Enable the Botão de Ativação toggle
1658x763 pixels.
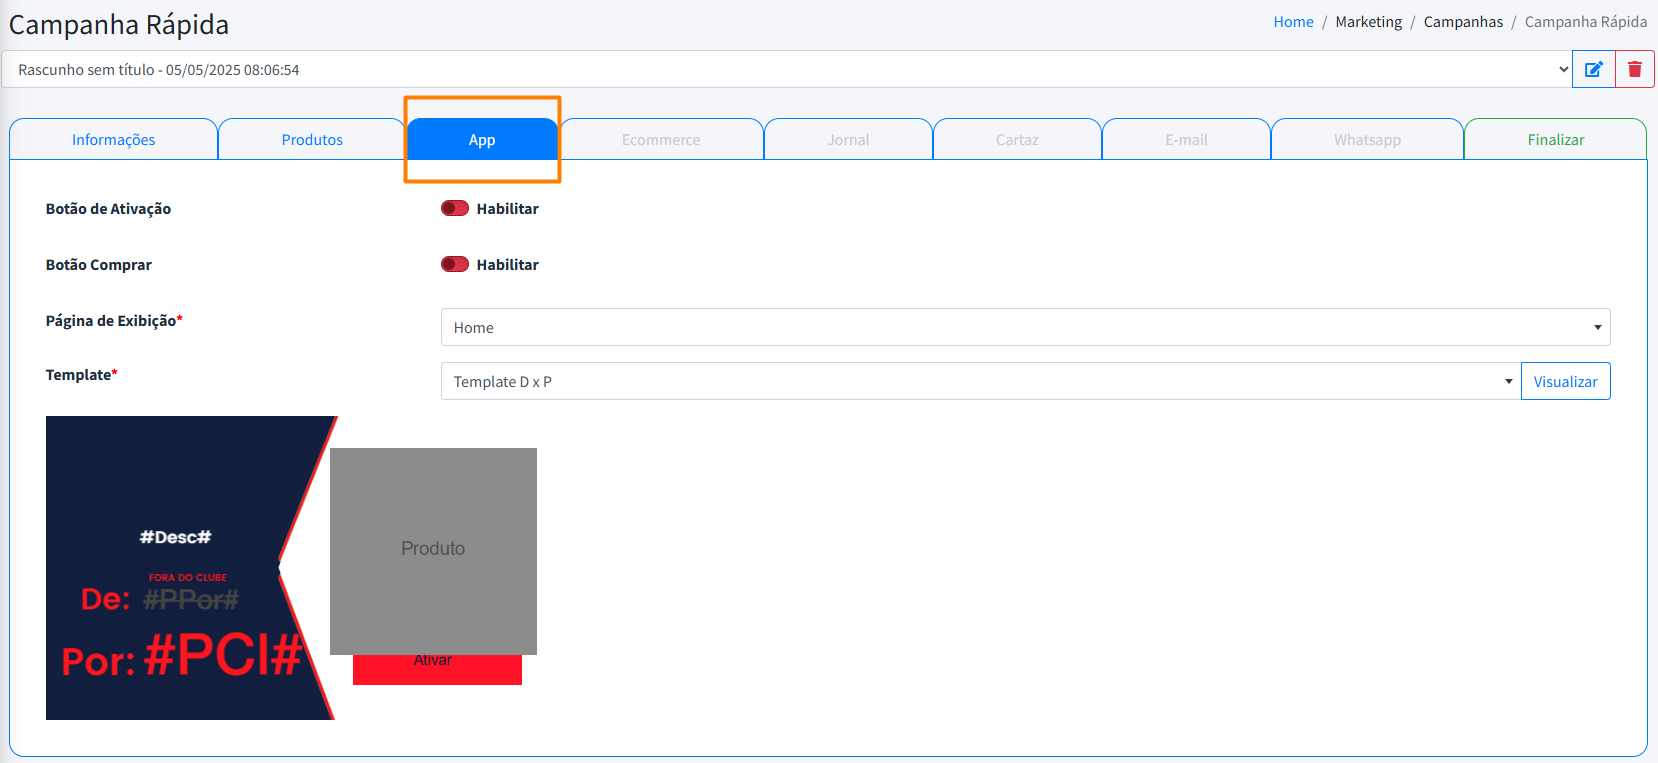tap(455, 208)
